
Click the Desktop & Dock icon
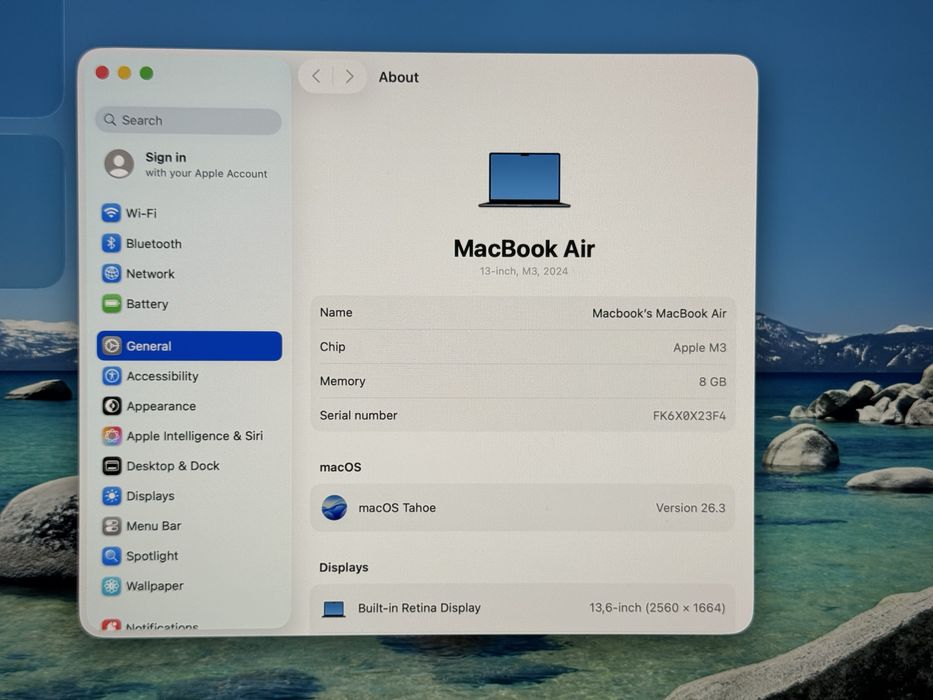111,465
